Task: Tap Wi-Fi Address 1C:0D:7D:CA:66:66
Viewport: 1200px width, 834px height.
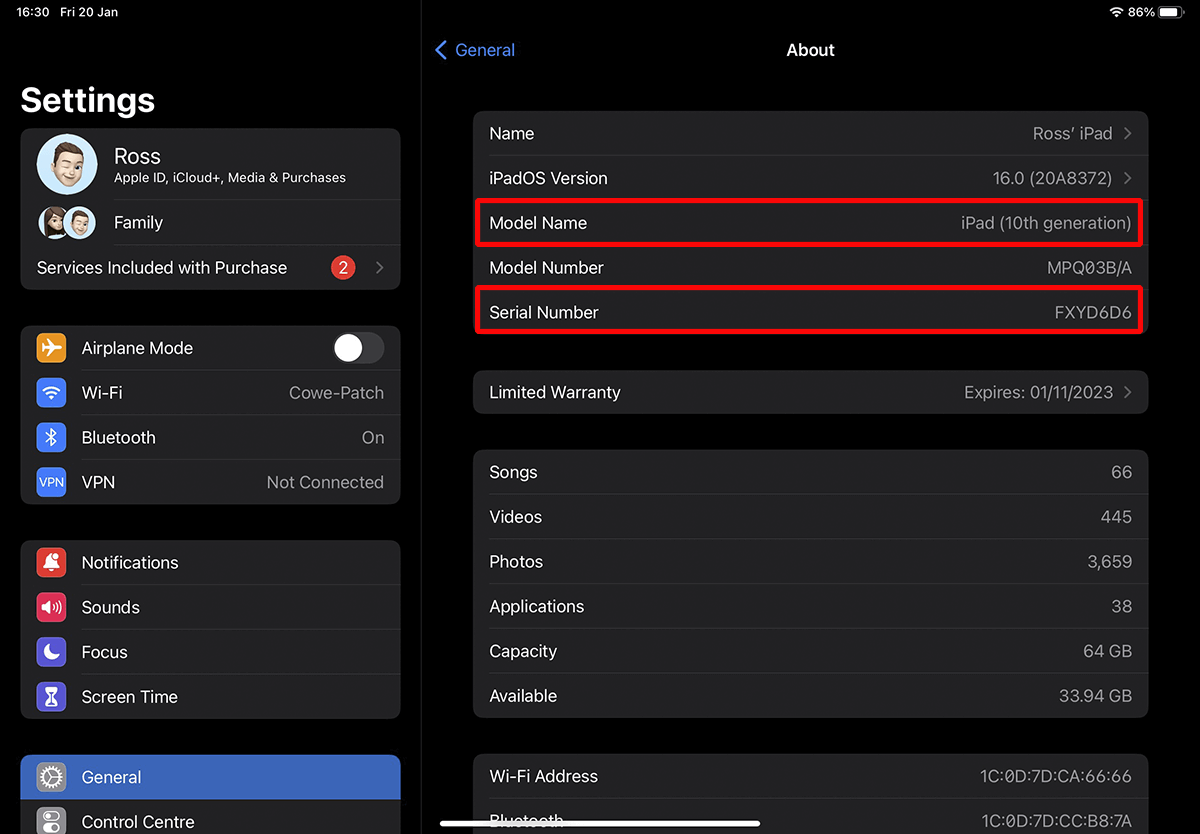Action: 1056,776
